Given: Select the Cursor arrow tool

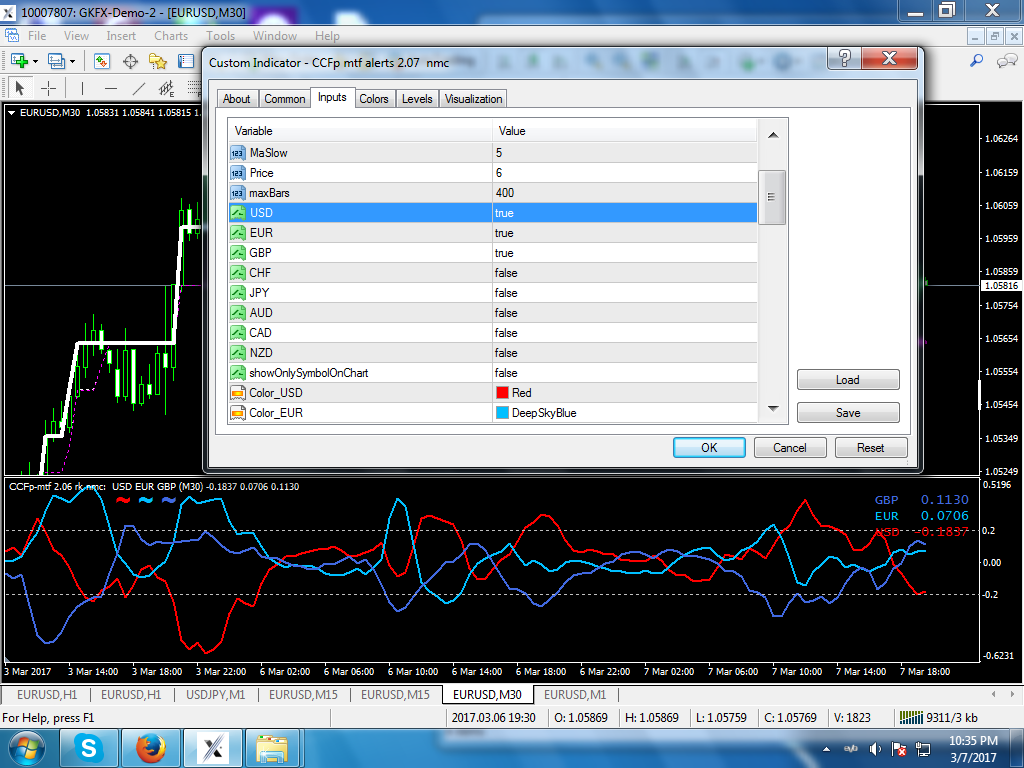Looking at the screenshot, I should click(20, 88).
